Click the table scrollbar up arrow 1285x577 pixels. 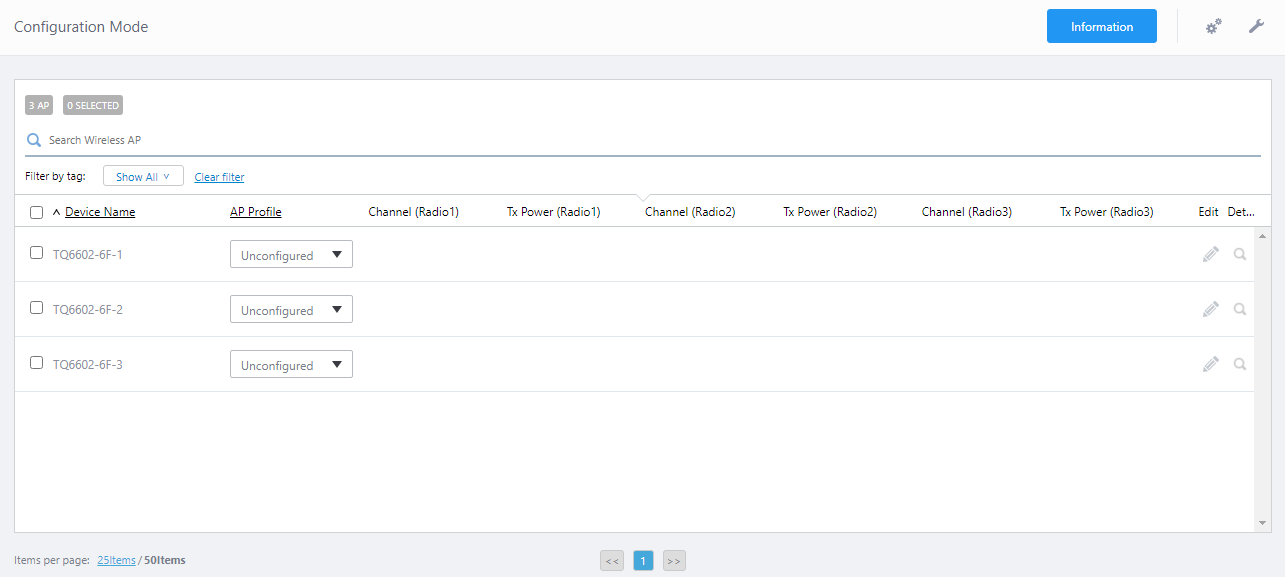[x=1262, y=236]
